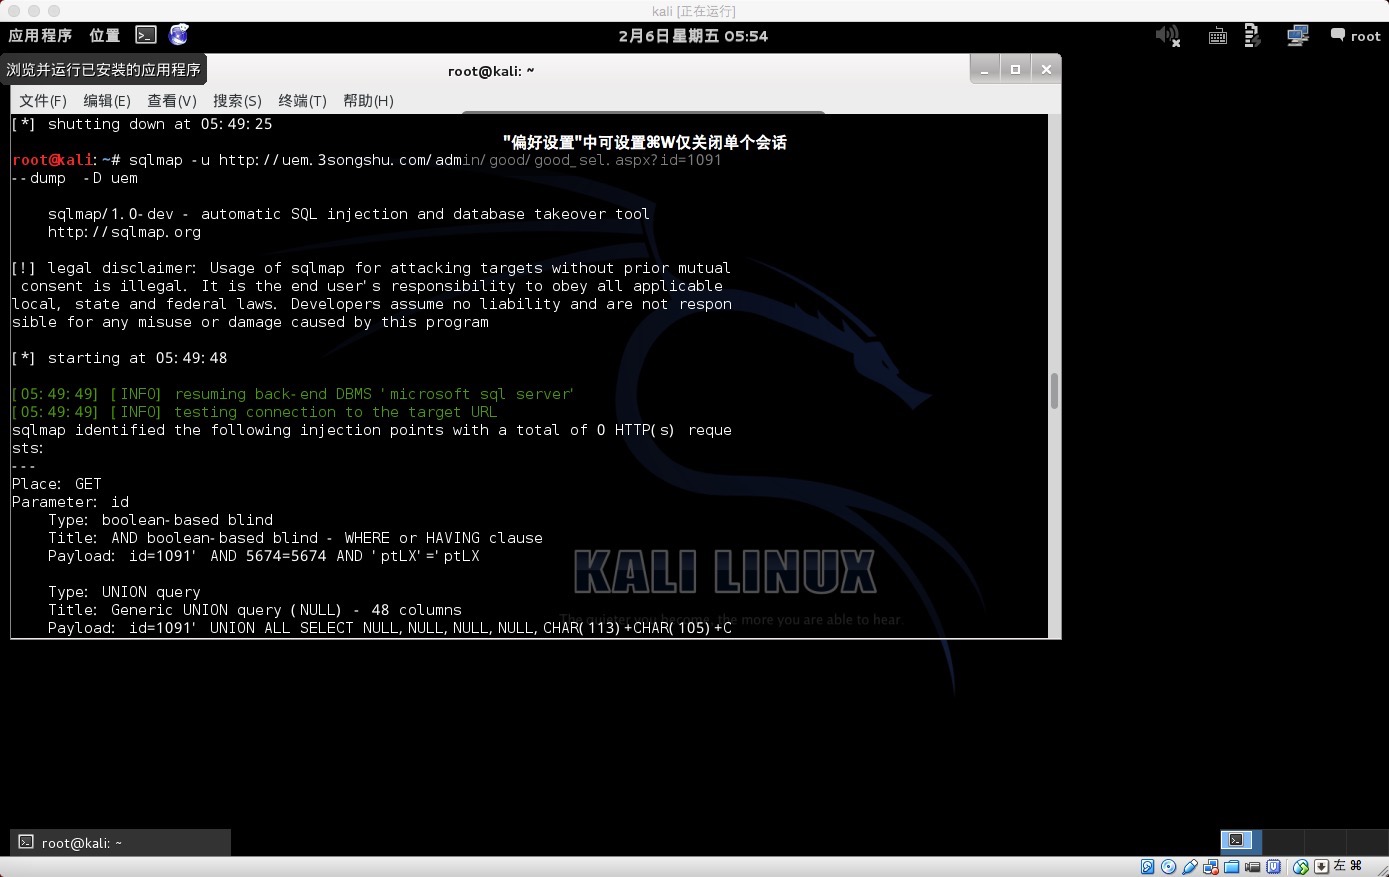
Task: Click VirtualBox shared folders icon
Action: click(x=1232, y=867)
